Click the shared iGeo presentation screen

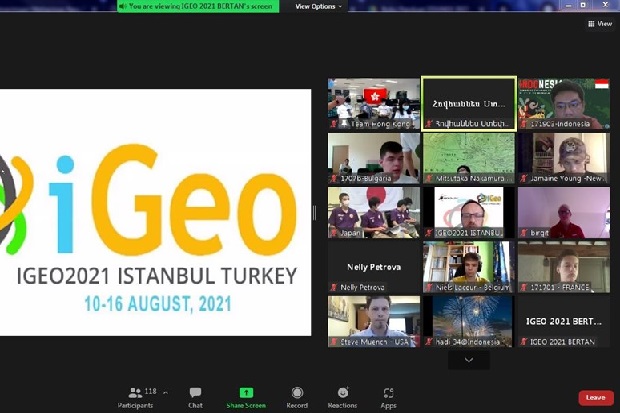pyautogui.click(x=155, y=212)
